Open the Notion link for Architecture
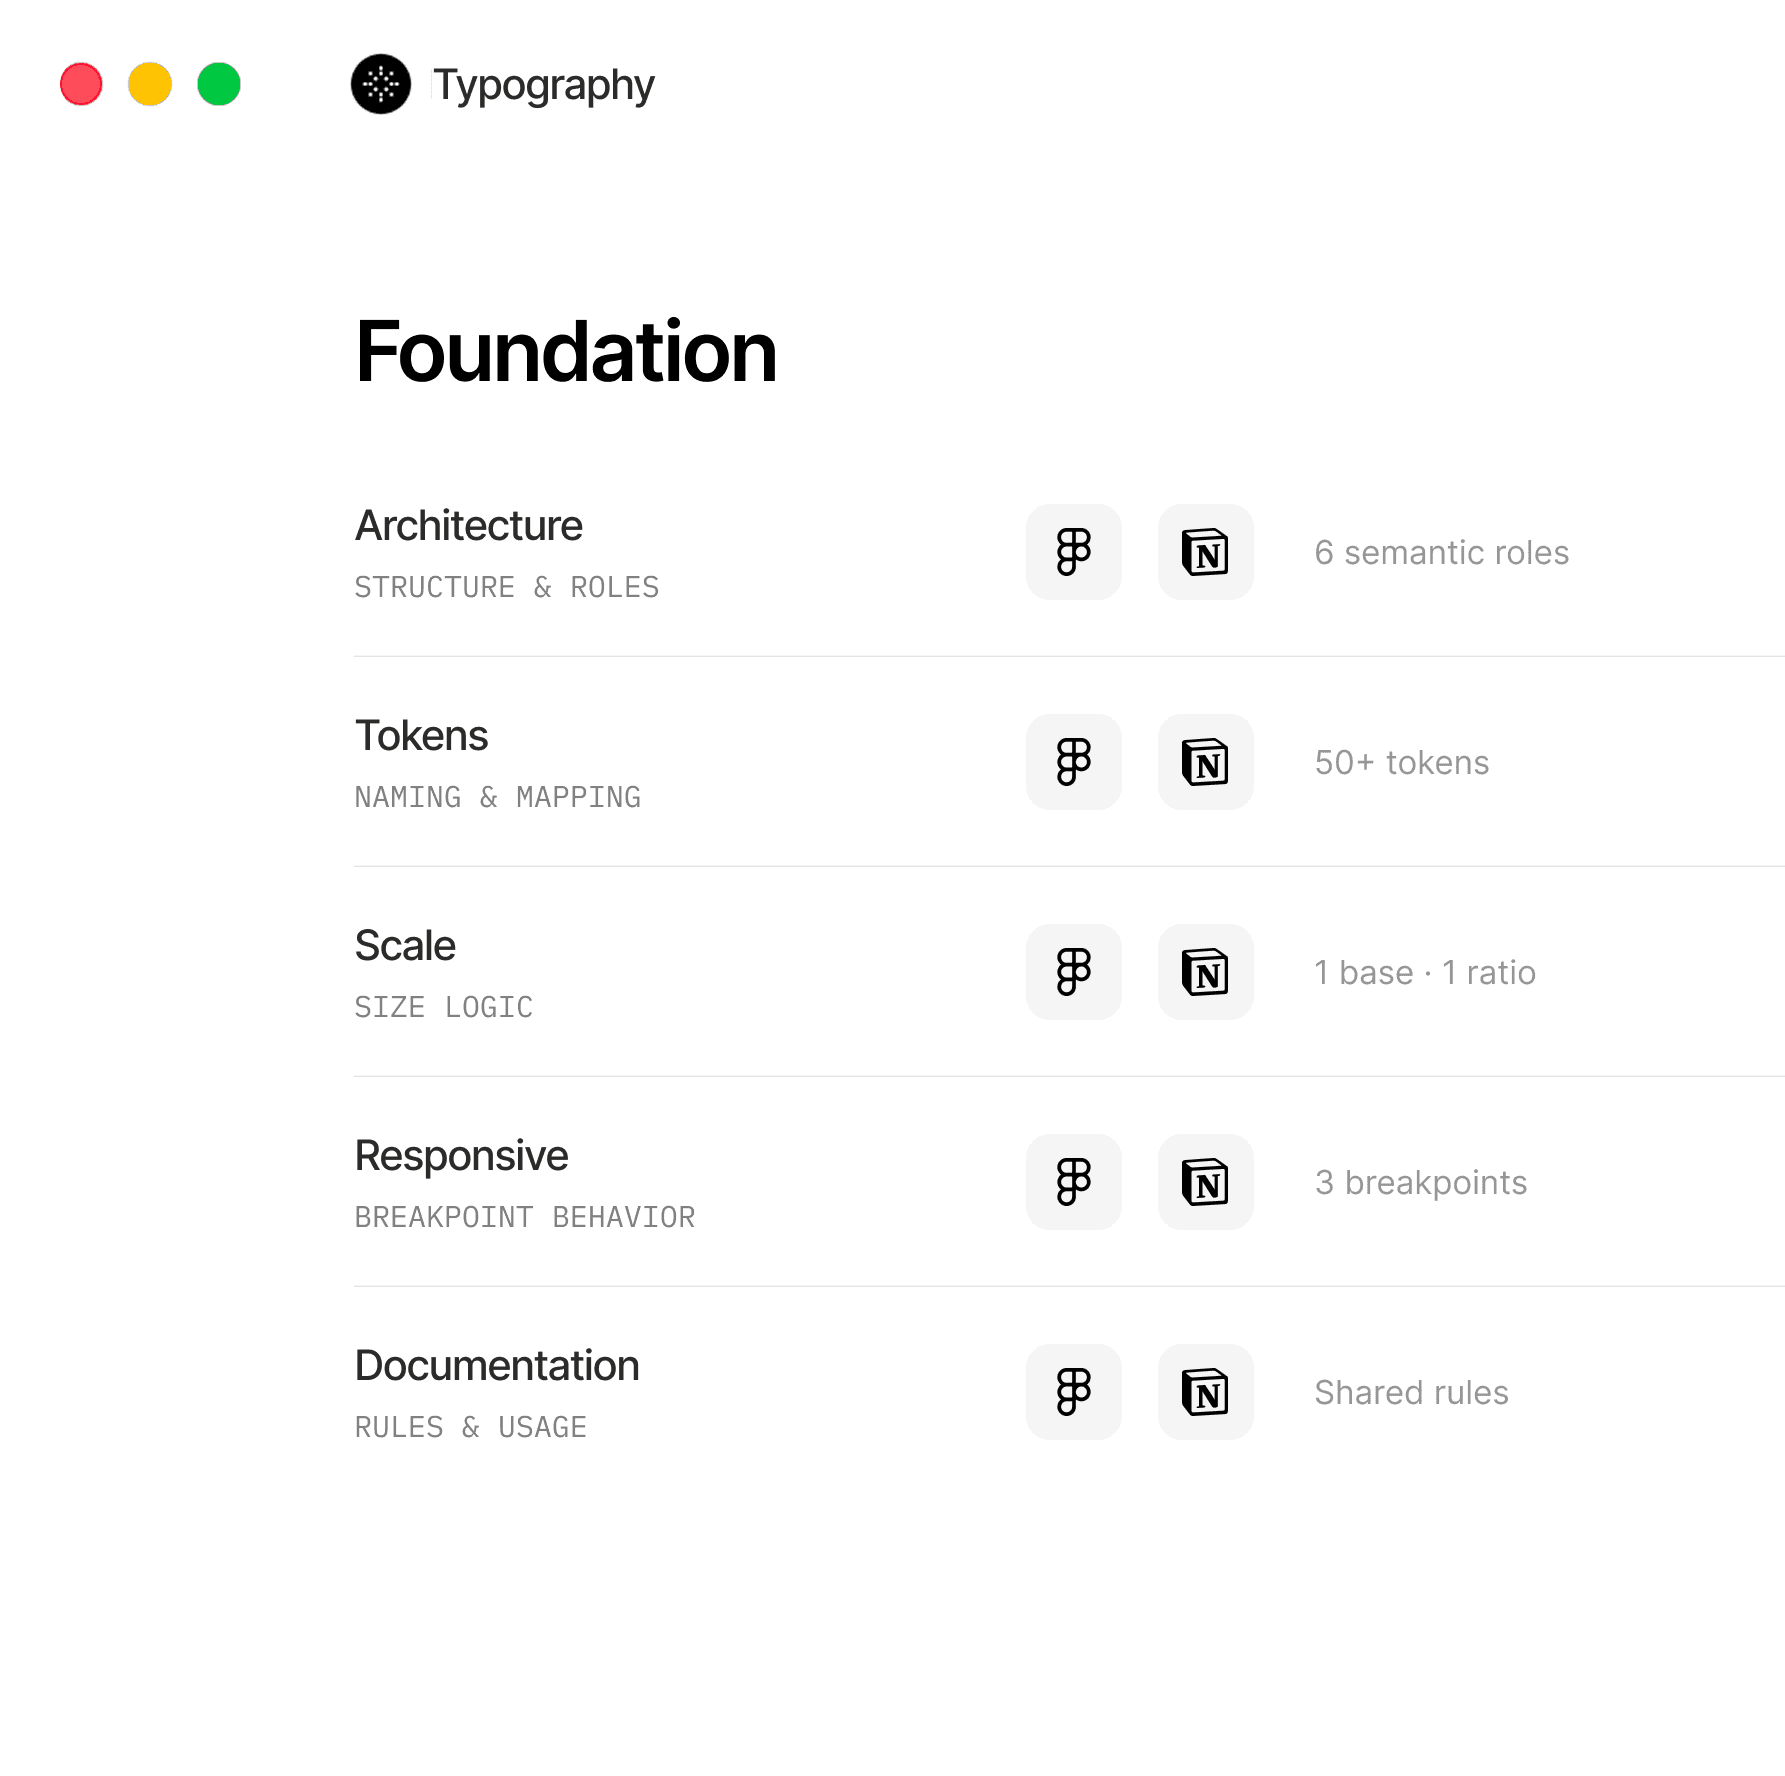Viewport: 1785px width, 1776px height. (x=1205, y=552)
